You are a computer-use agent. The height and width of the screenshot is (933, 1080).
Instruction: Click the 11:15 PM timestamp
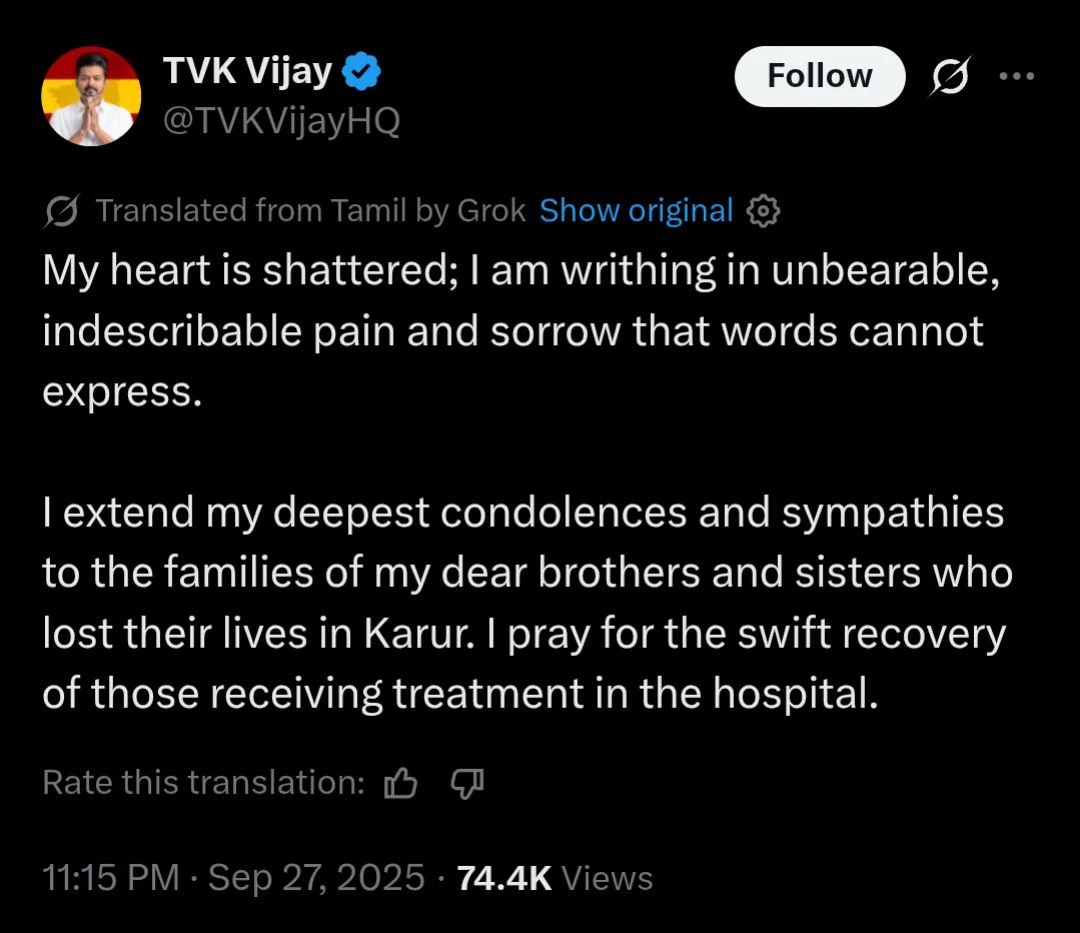tap(110, 878)
